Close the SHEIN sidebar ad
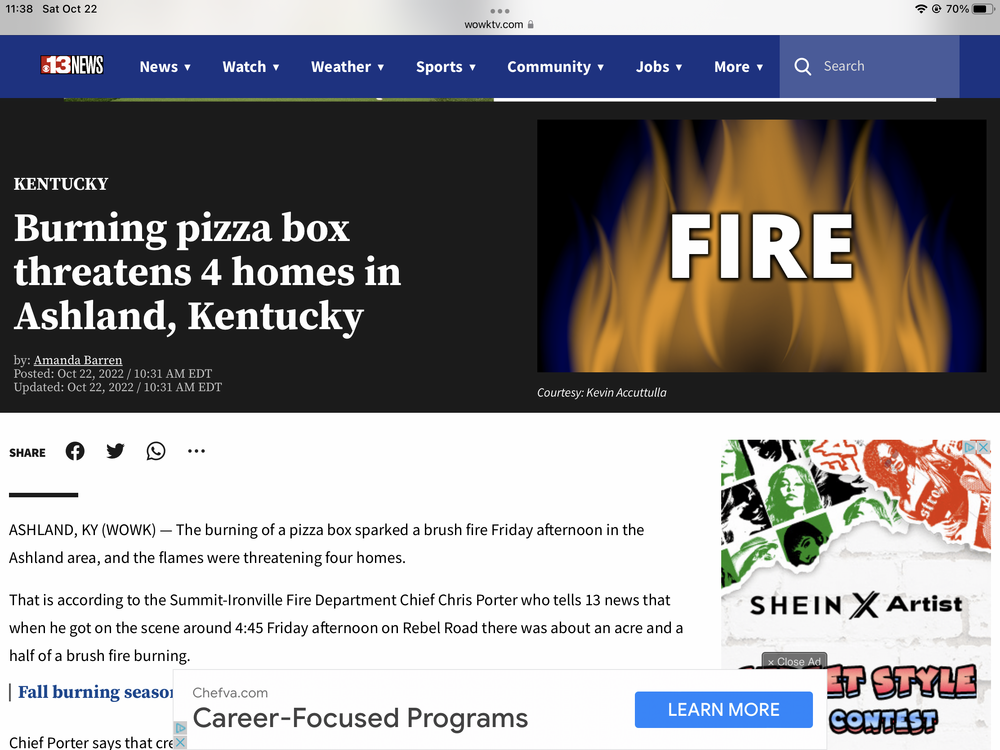Image resolution: width=1000 pixels, height=750 pixels. click(983, 447)
